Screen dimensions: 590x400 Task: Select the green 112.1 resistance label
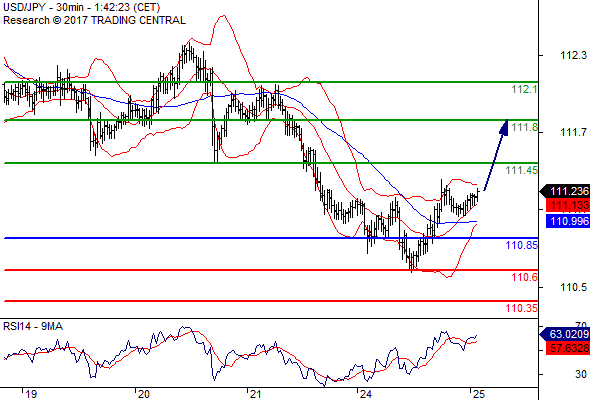524,90
